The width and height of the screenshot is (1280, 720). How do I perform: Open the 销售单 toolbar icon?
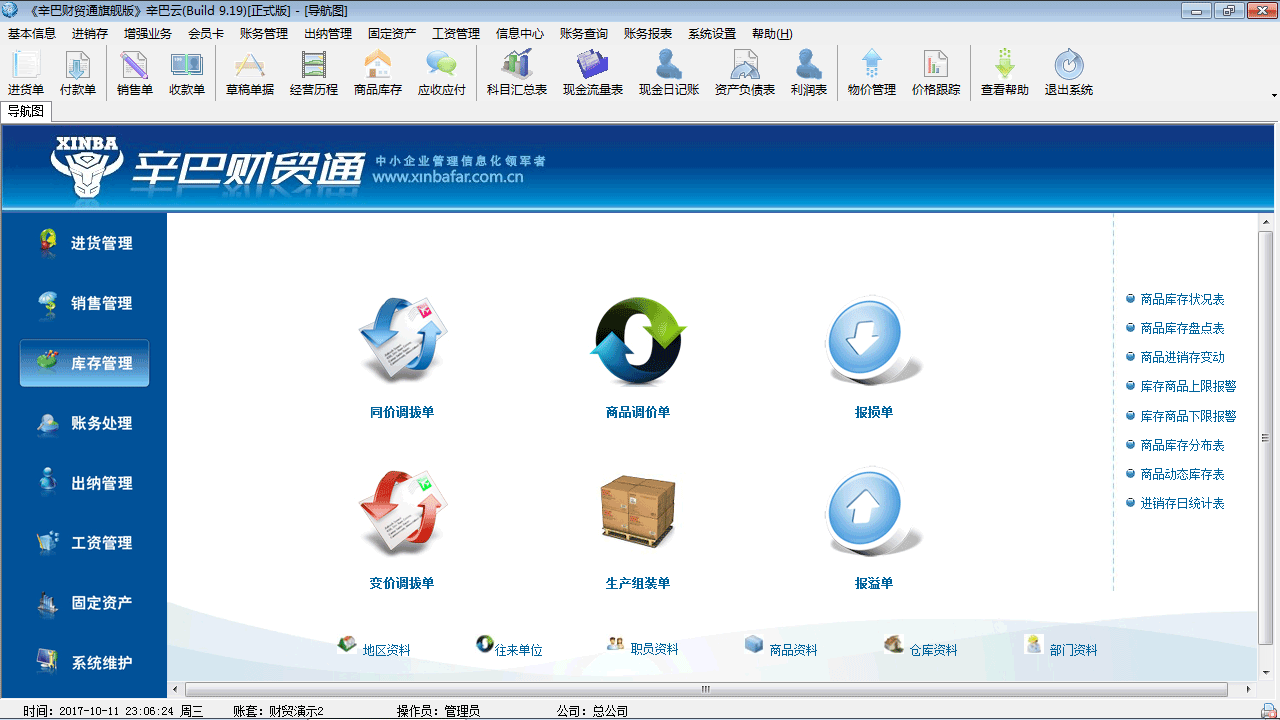click(135, 73)
